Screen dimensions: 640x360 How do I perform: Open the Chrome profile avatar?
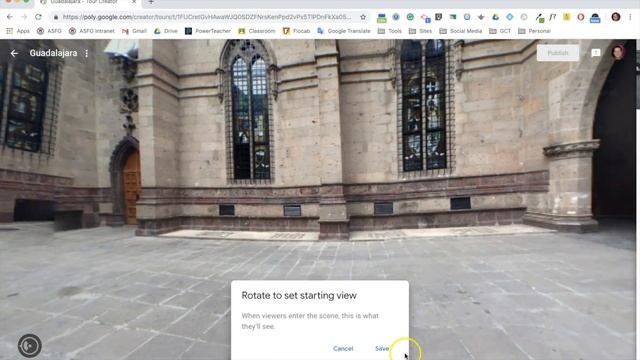click(x=616, y=17)
